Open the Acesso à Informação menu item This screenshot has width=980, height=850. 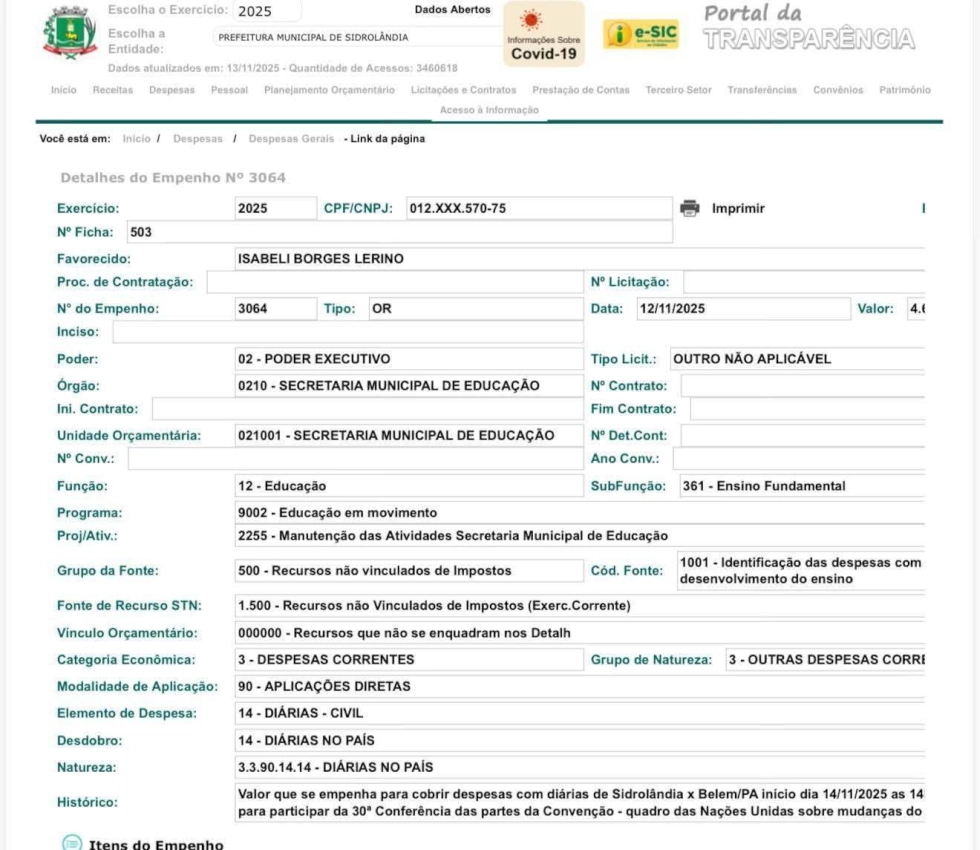click(489, 110)
